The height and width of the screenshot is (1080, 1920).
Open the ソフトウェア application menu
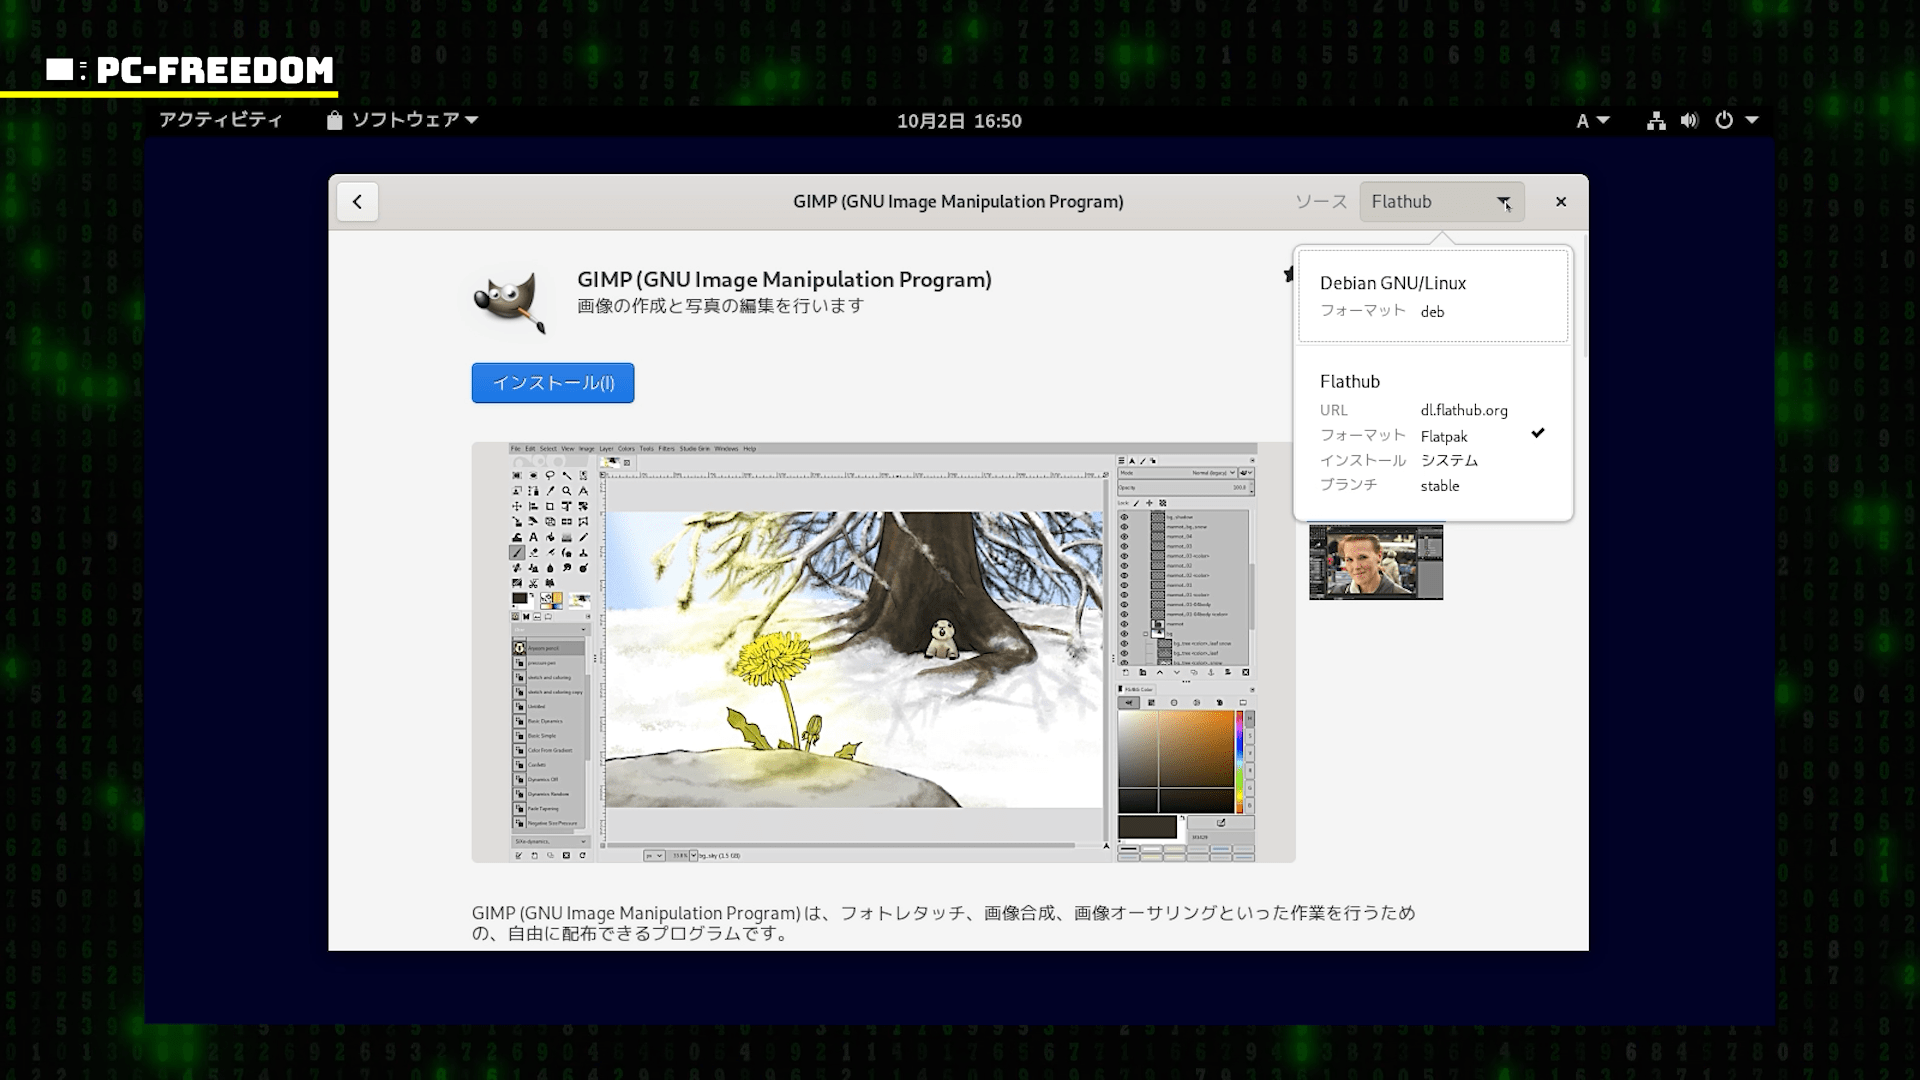(x=403, y=121)
